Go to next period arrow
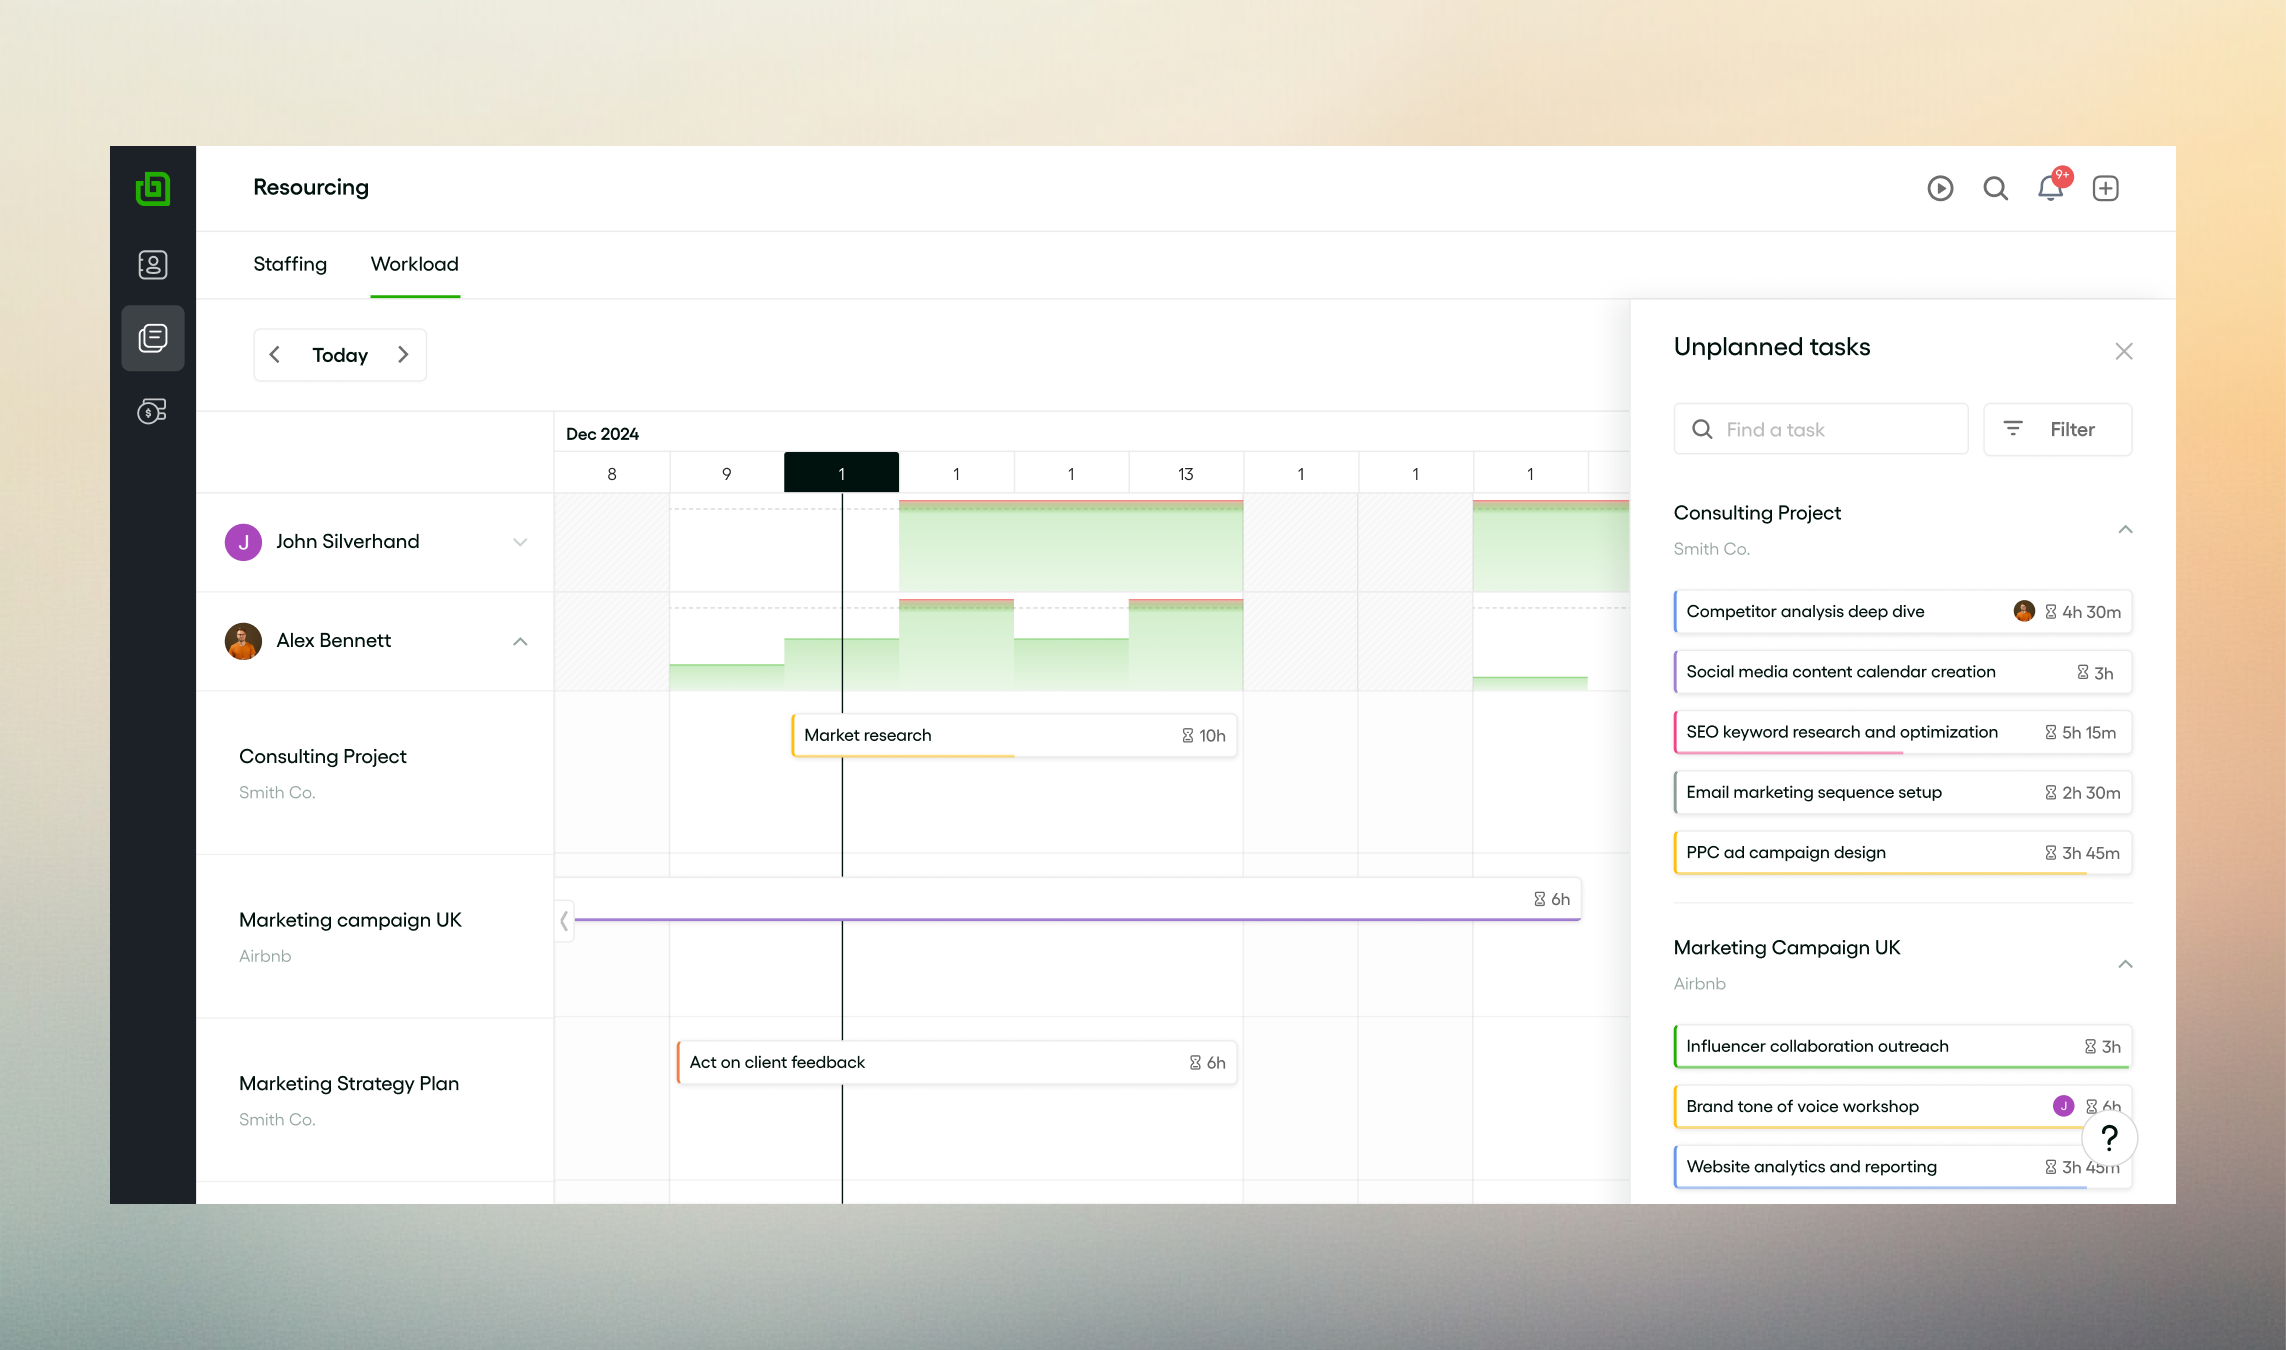Viewport: 2286px width, 1350px height. 403,355
